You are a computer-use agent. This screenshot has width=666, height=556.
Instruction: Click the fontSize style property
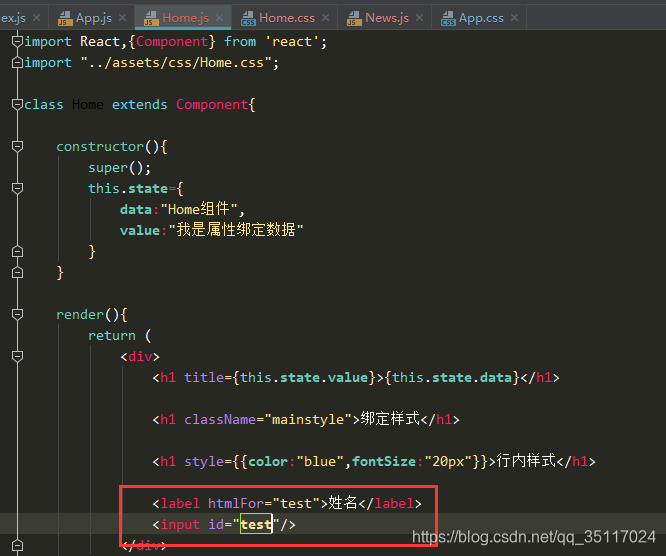point(384,462)
